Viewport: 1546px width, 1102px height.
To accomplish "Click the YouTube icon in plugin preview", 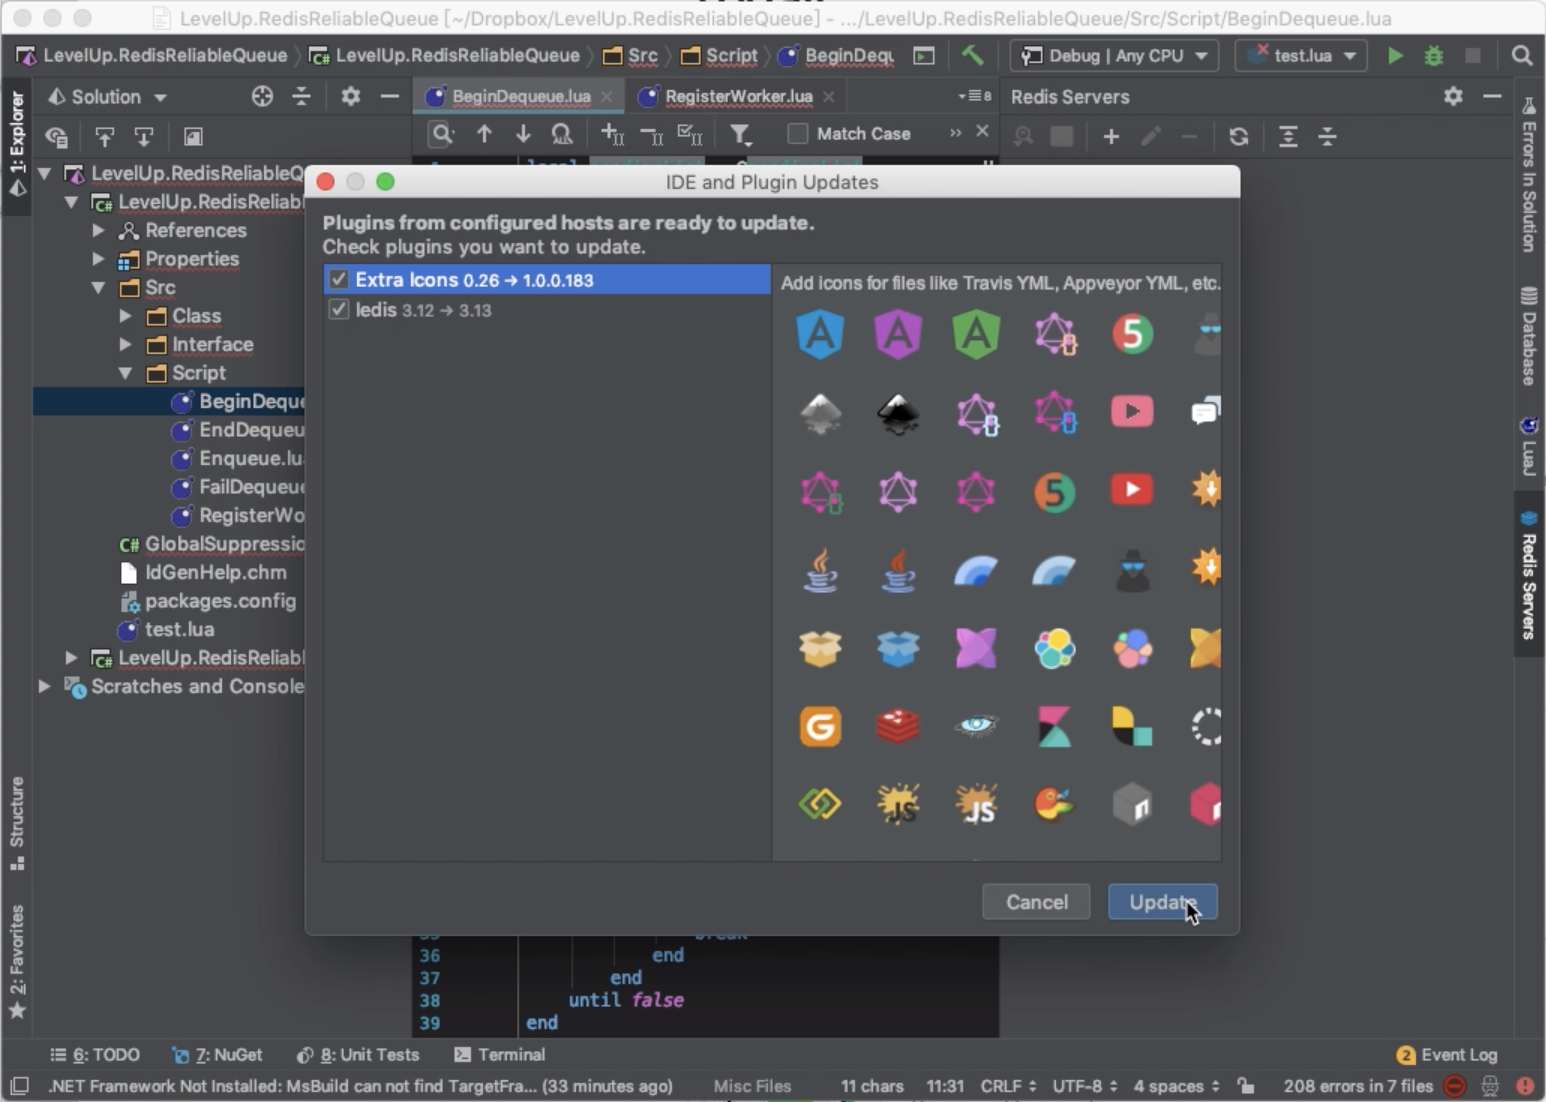I will [1132, 490].
